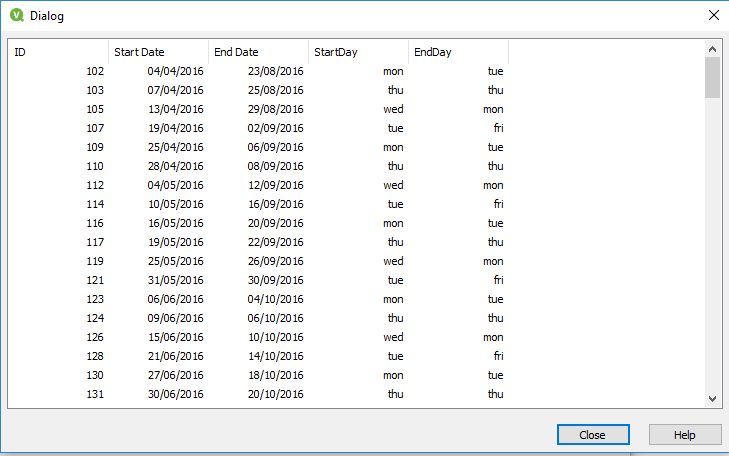
Task: Click end date 02/09/2016
Action: [x=276, y=128]
